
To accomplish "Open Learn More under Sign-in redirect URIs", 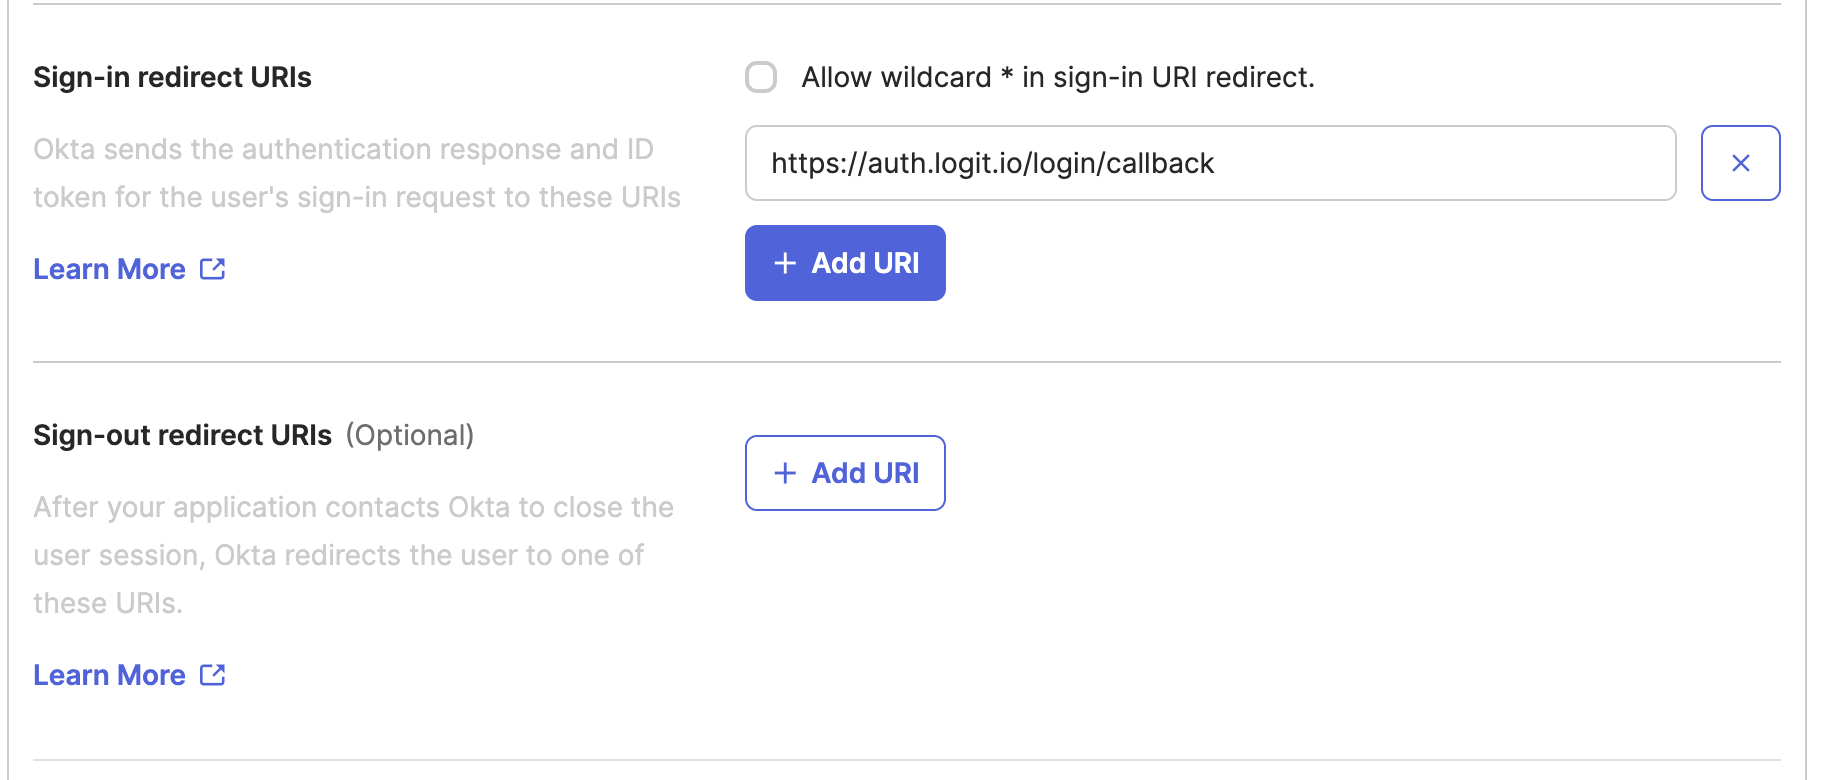I will [x=108, y=268].
